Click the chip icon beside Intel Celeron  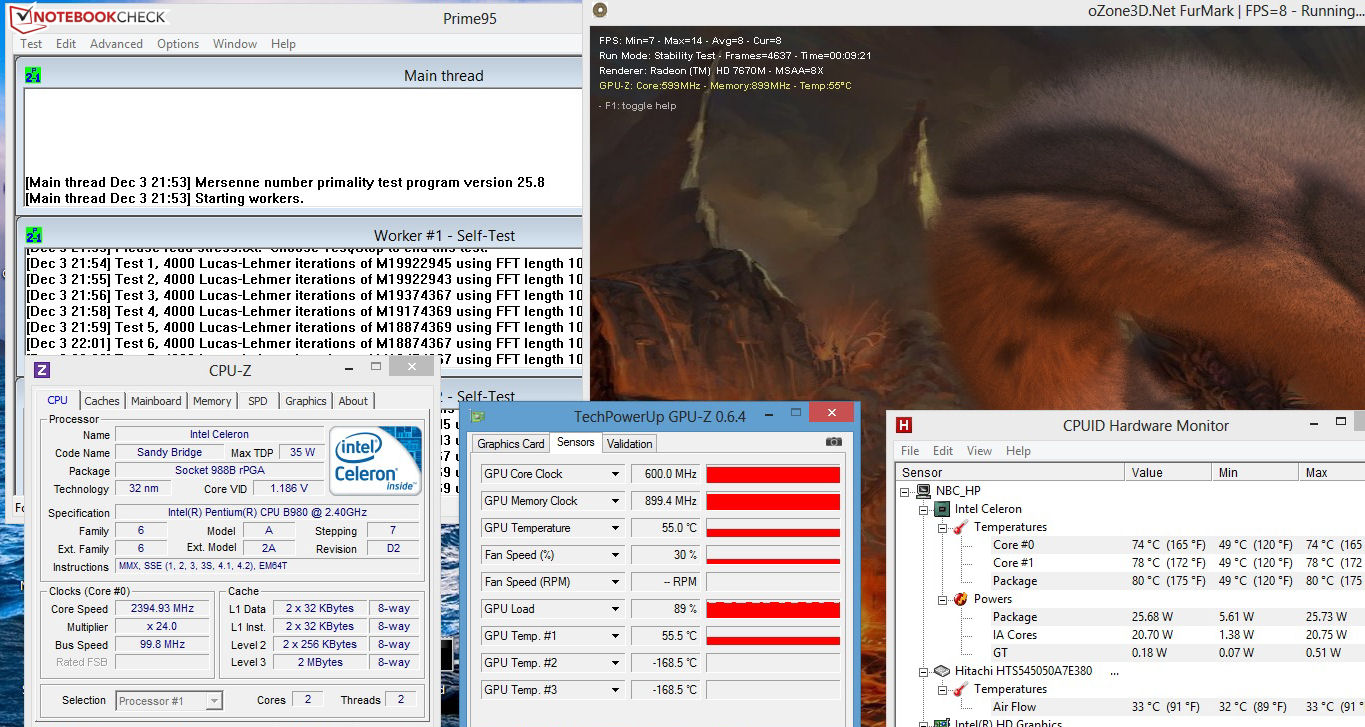(943, 509)
